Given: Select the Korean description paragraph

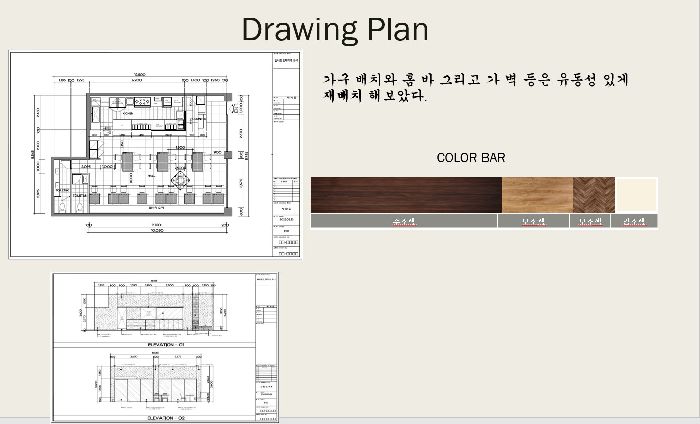Looking at the screenshot, I should tap(475, 87).
